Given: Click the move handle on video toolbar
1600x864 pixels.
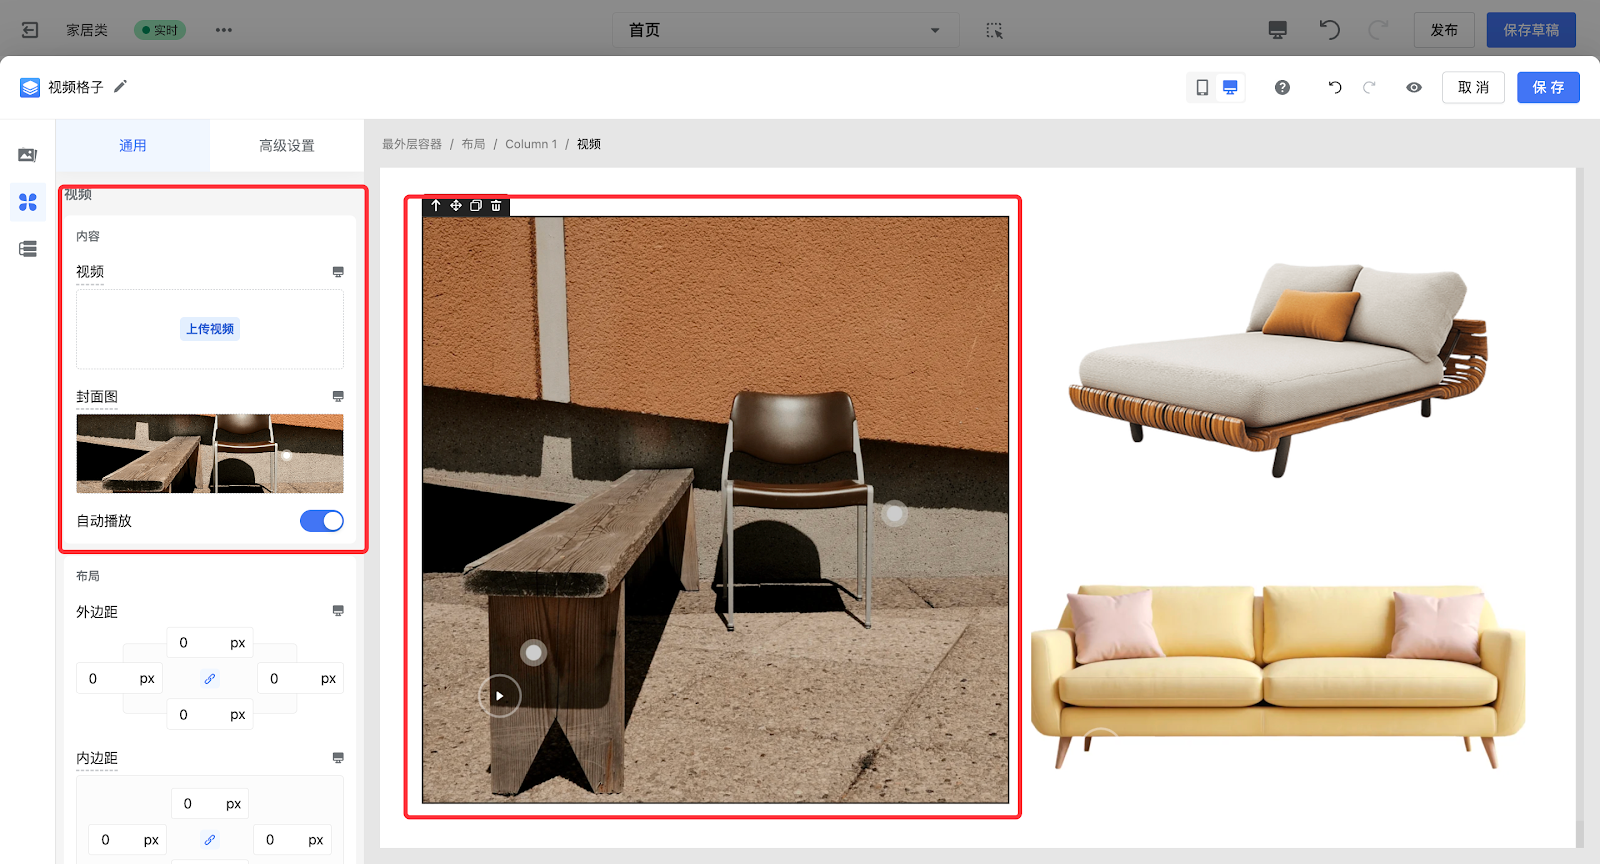Looking at the screenshot, I should pos(456,206).
